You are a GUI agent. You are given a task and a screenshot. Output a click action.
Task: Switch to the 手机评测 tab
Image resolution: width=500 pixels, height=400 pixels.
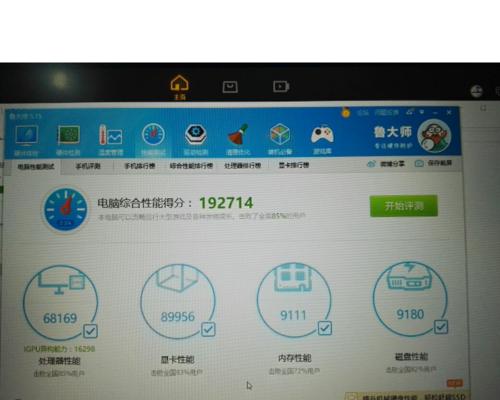(88, 166)
